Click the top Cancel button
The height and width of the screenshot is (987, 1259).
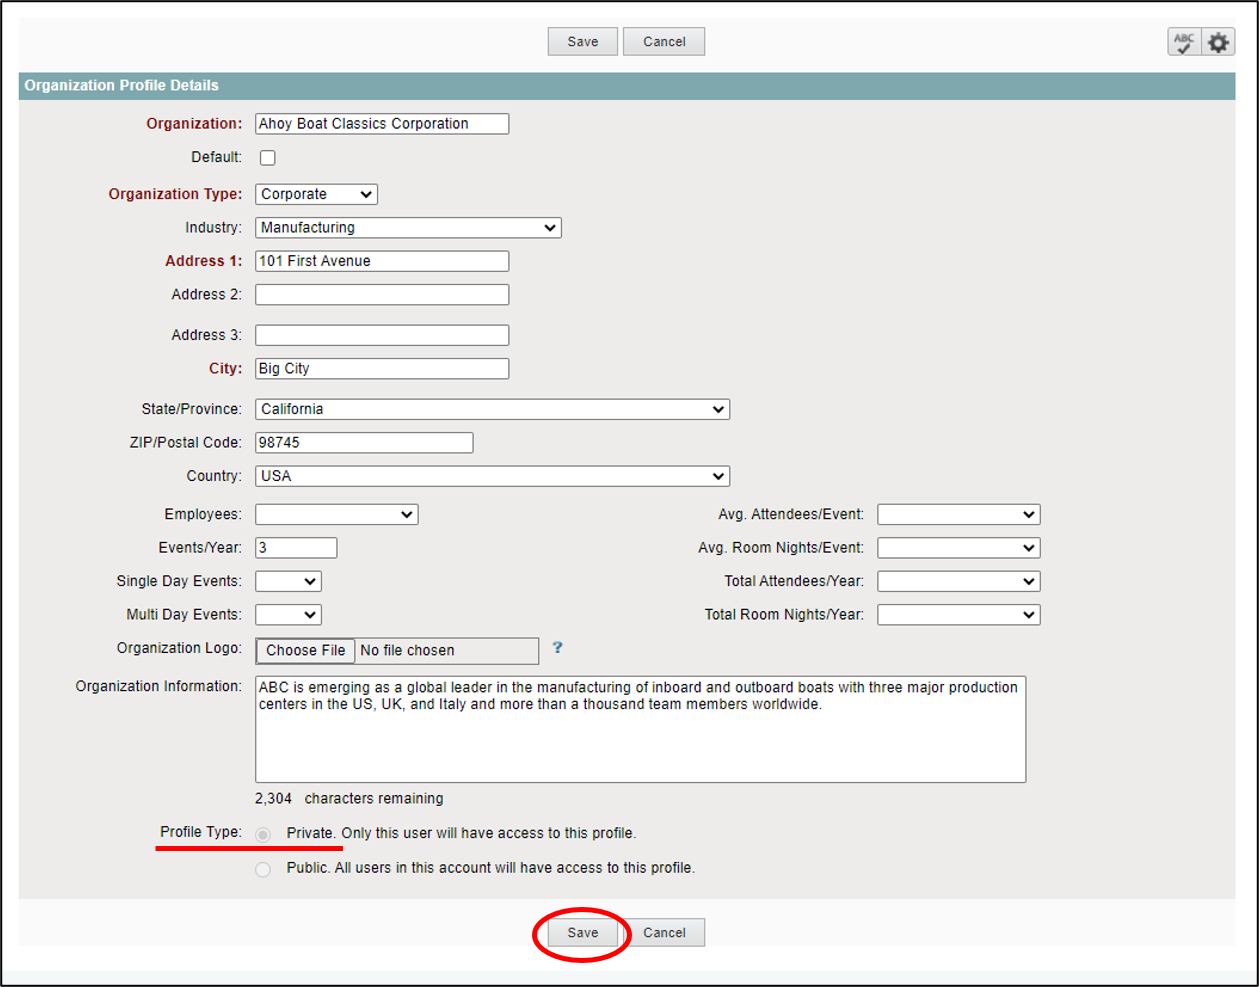(x=664, y=42)
